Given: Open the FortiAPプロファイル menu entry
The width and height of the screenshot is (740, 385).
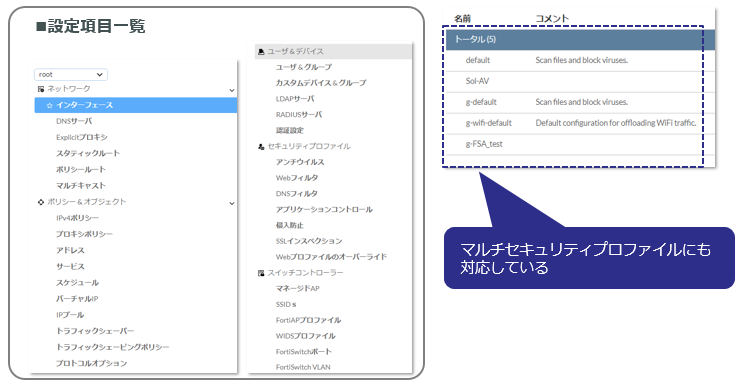Looking at the screenshot, I should (308, 320).
